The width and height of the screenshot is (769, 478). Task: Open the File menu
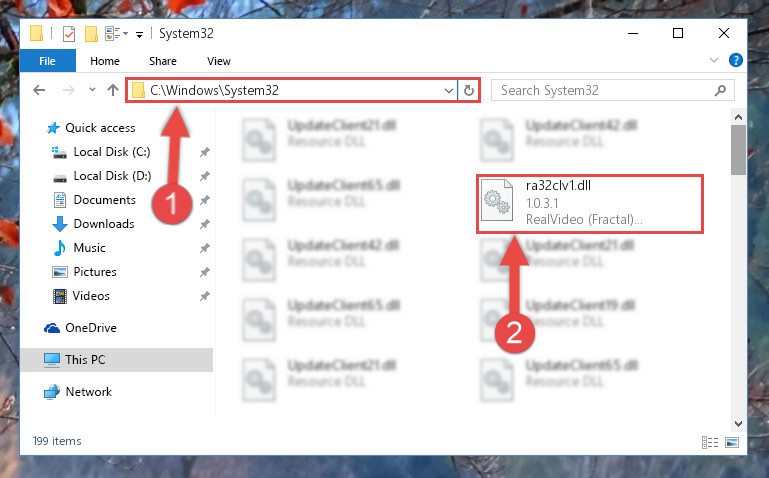pos(48,61)
